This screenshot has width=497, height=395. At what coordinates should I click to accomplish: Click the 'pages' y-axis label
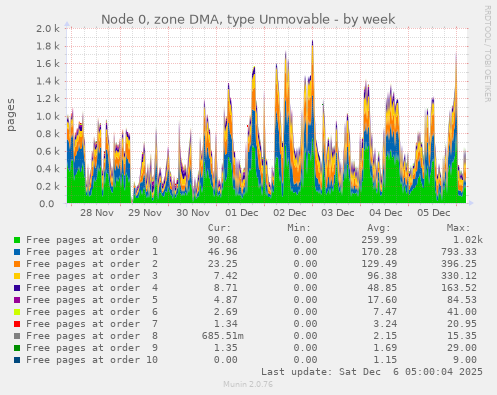[11, 115]
